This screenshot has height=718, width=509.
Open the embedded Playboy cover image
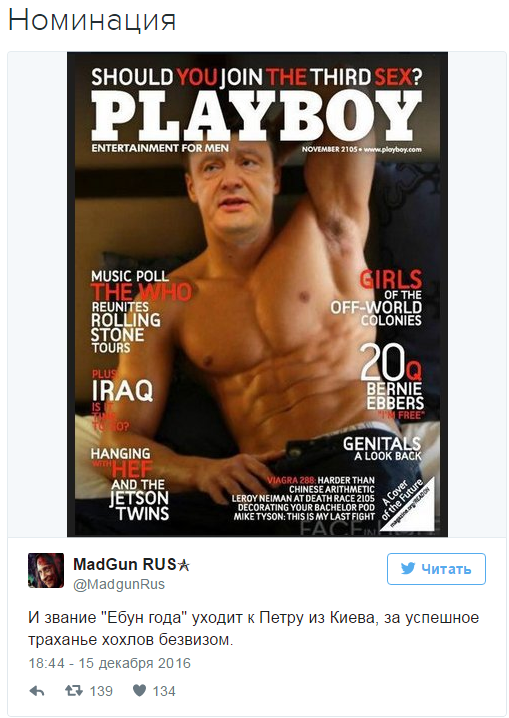257,294
